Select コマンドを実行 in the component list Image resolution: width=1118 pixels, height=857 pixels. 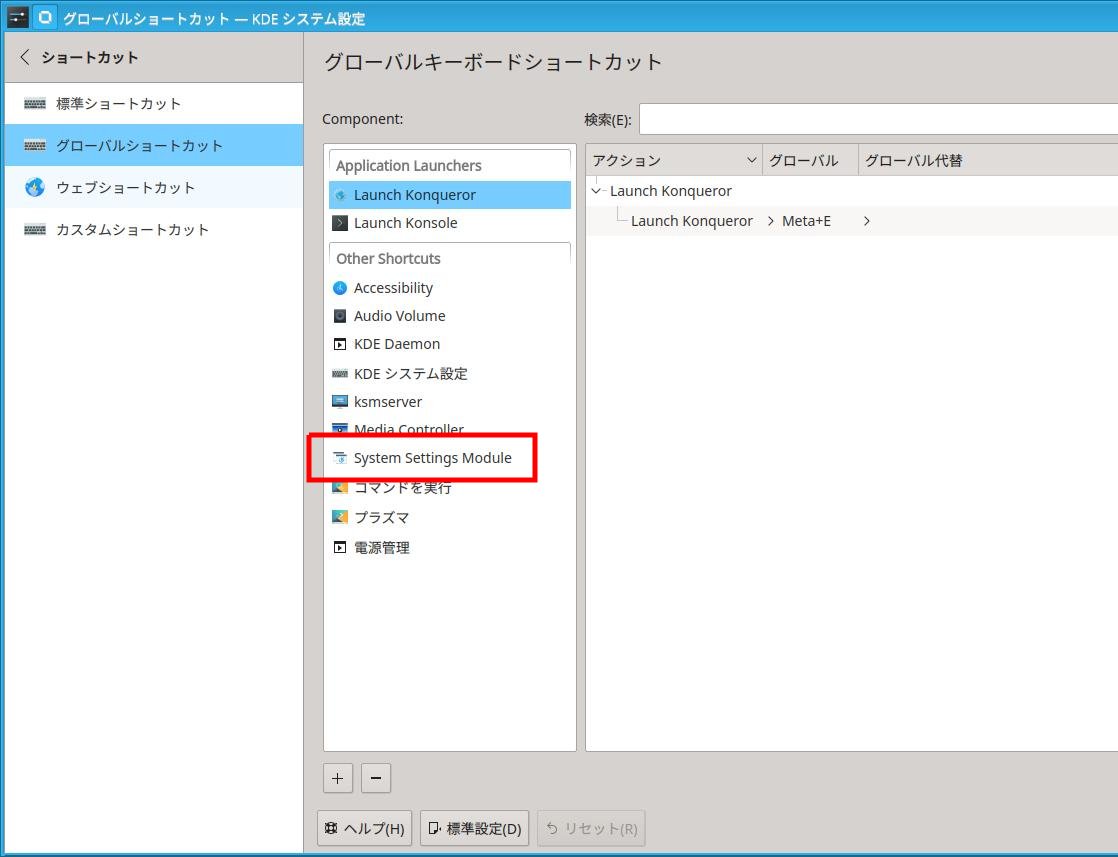pos(450,488)
